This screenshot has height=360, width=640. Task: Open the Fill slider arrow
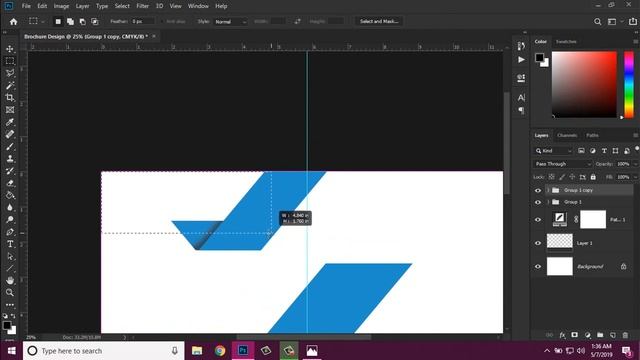tap(635, 177)
